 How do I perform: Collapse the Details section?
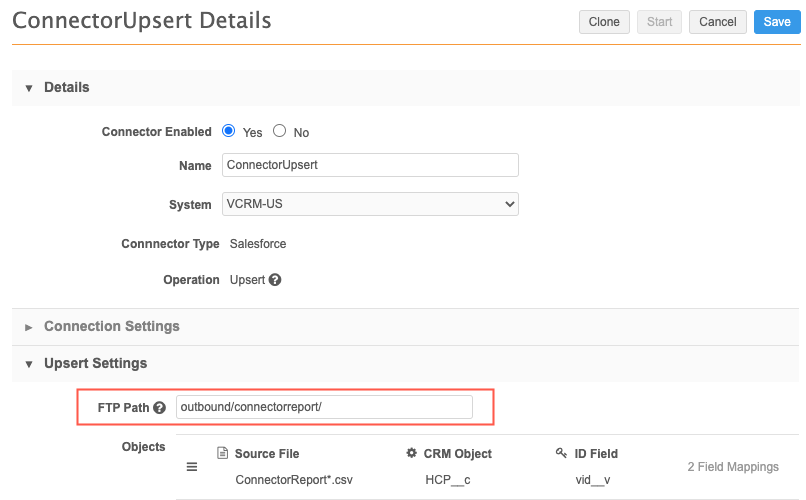pyautogui.click(x=28, y=88)
